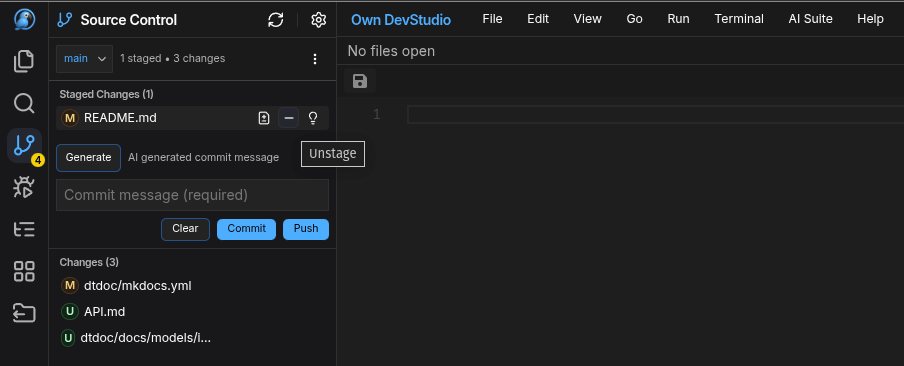Click 'AI generated commit message' label
Viewport: 904px width, 366px height.
pos(204,157)
